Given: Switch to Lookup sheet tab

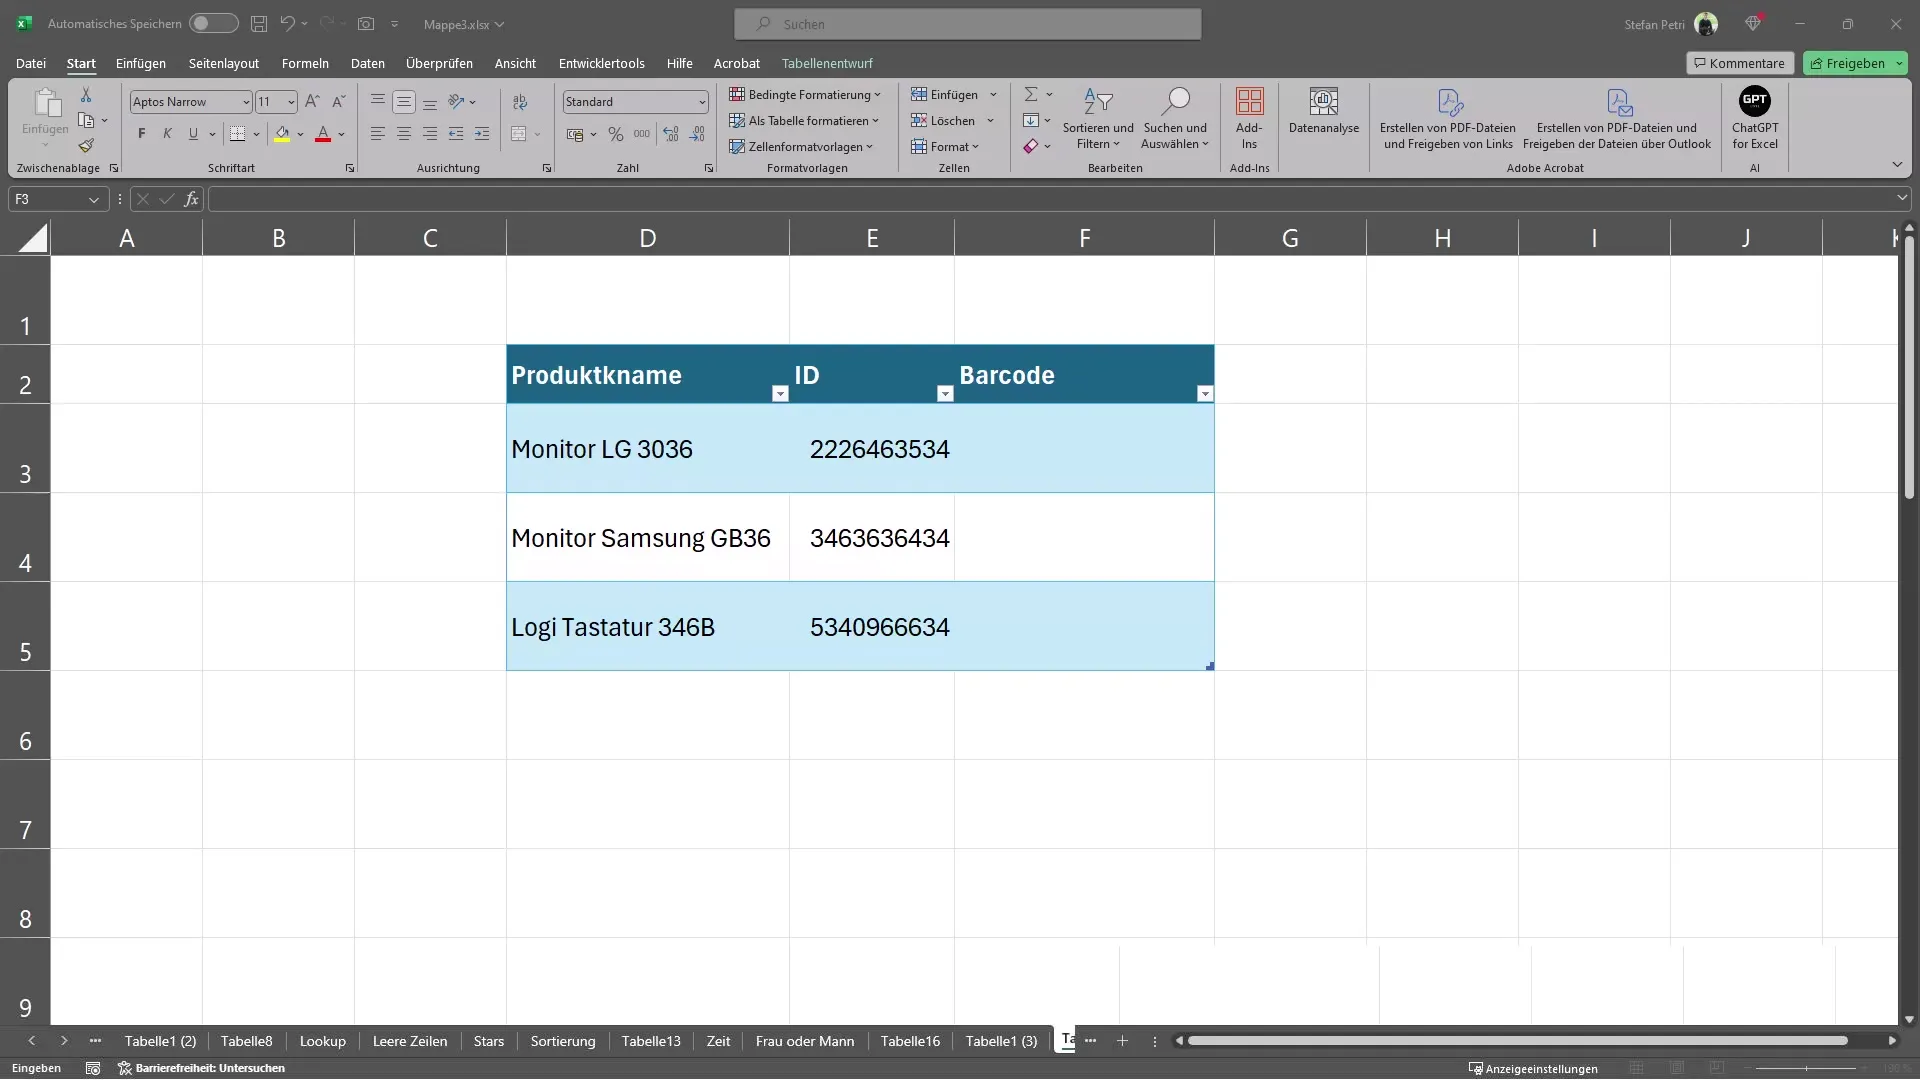Looking at the screenshot, I should (323, 1041).
